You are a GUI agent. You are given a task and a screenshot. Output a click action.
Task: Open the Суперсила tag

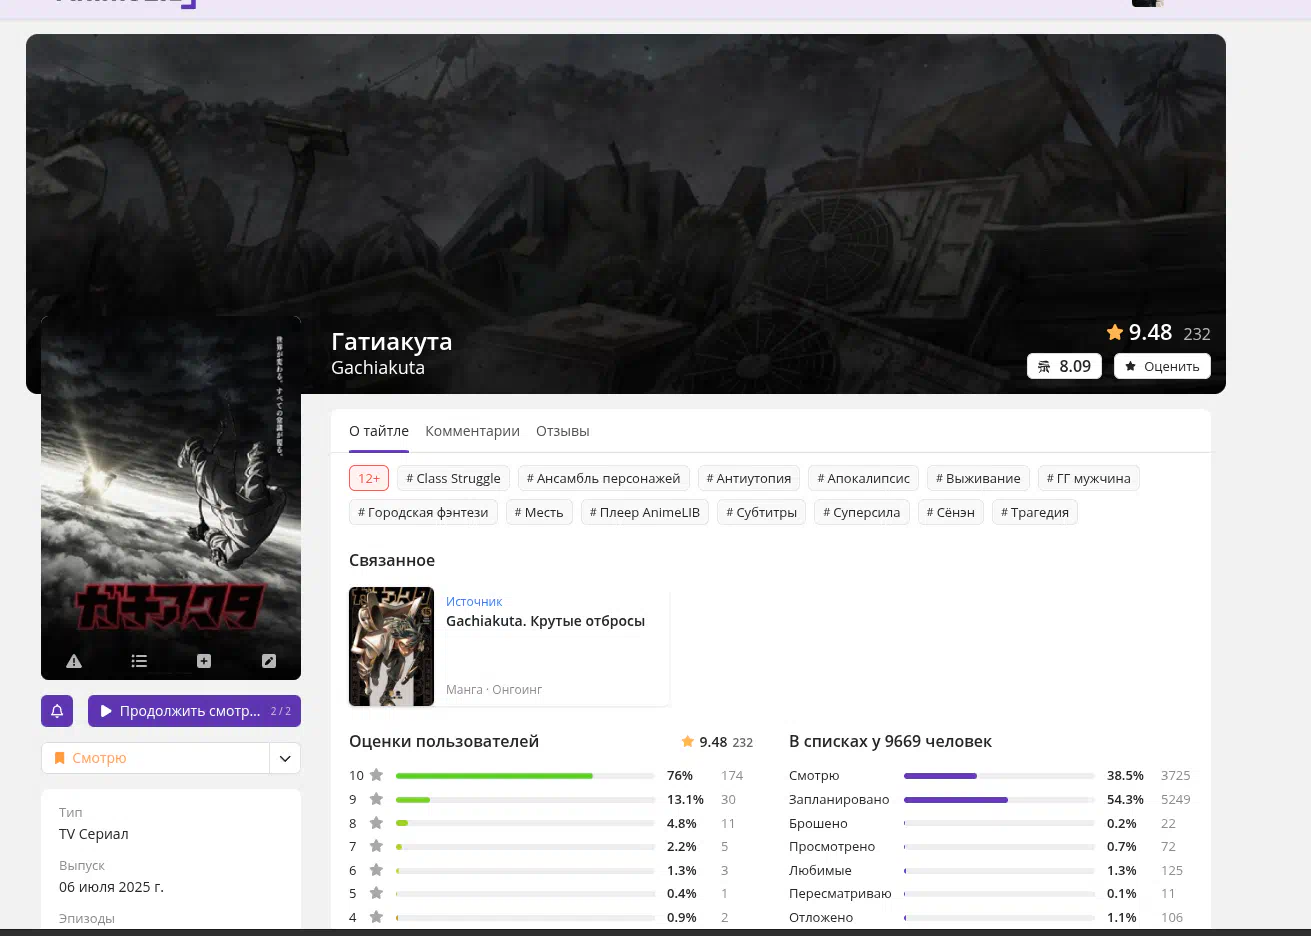pyautogui.click(x=861, y=512)
